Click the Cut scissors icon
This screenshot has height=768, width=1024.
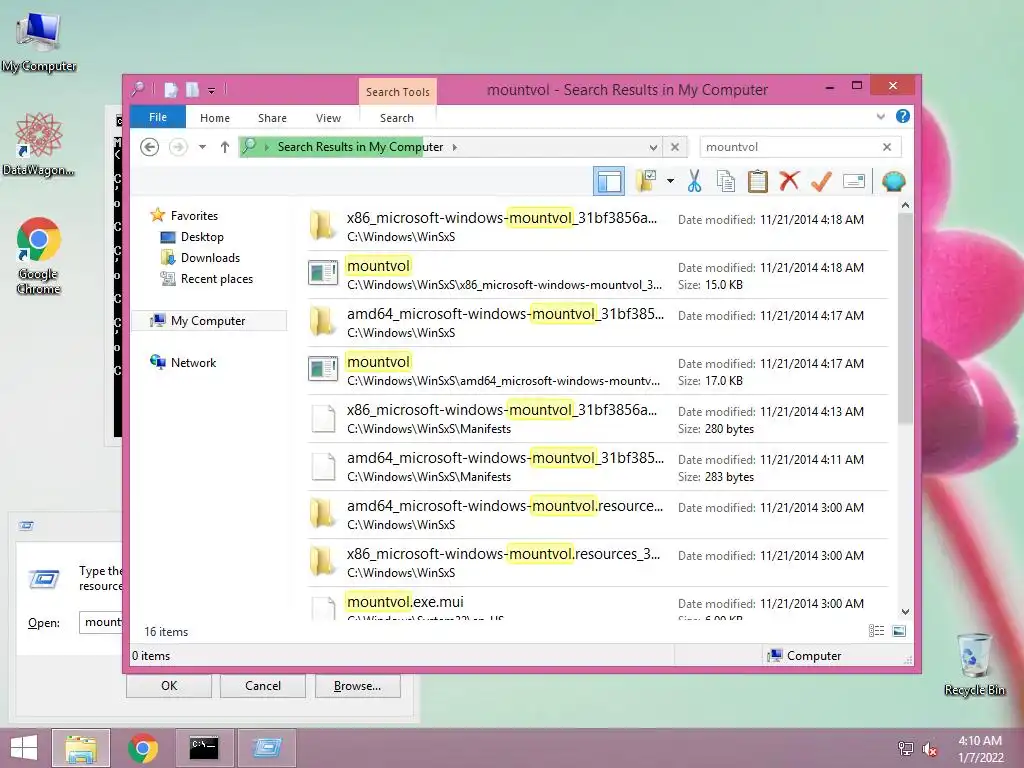694,181
